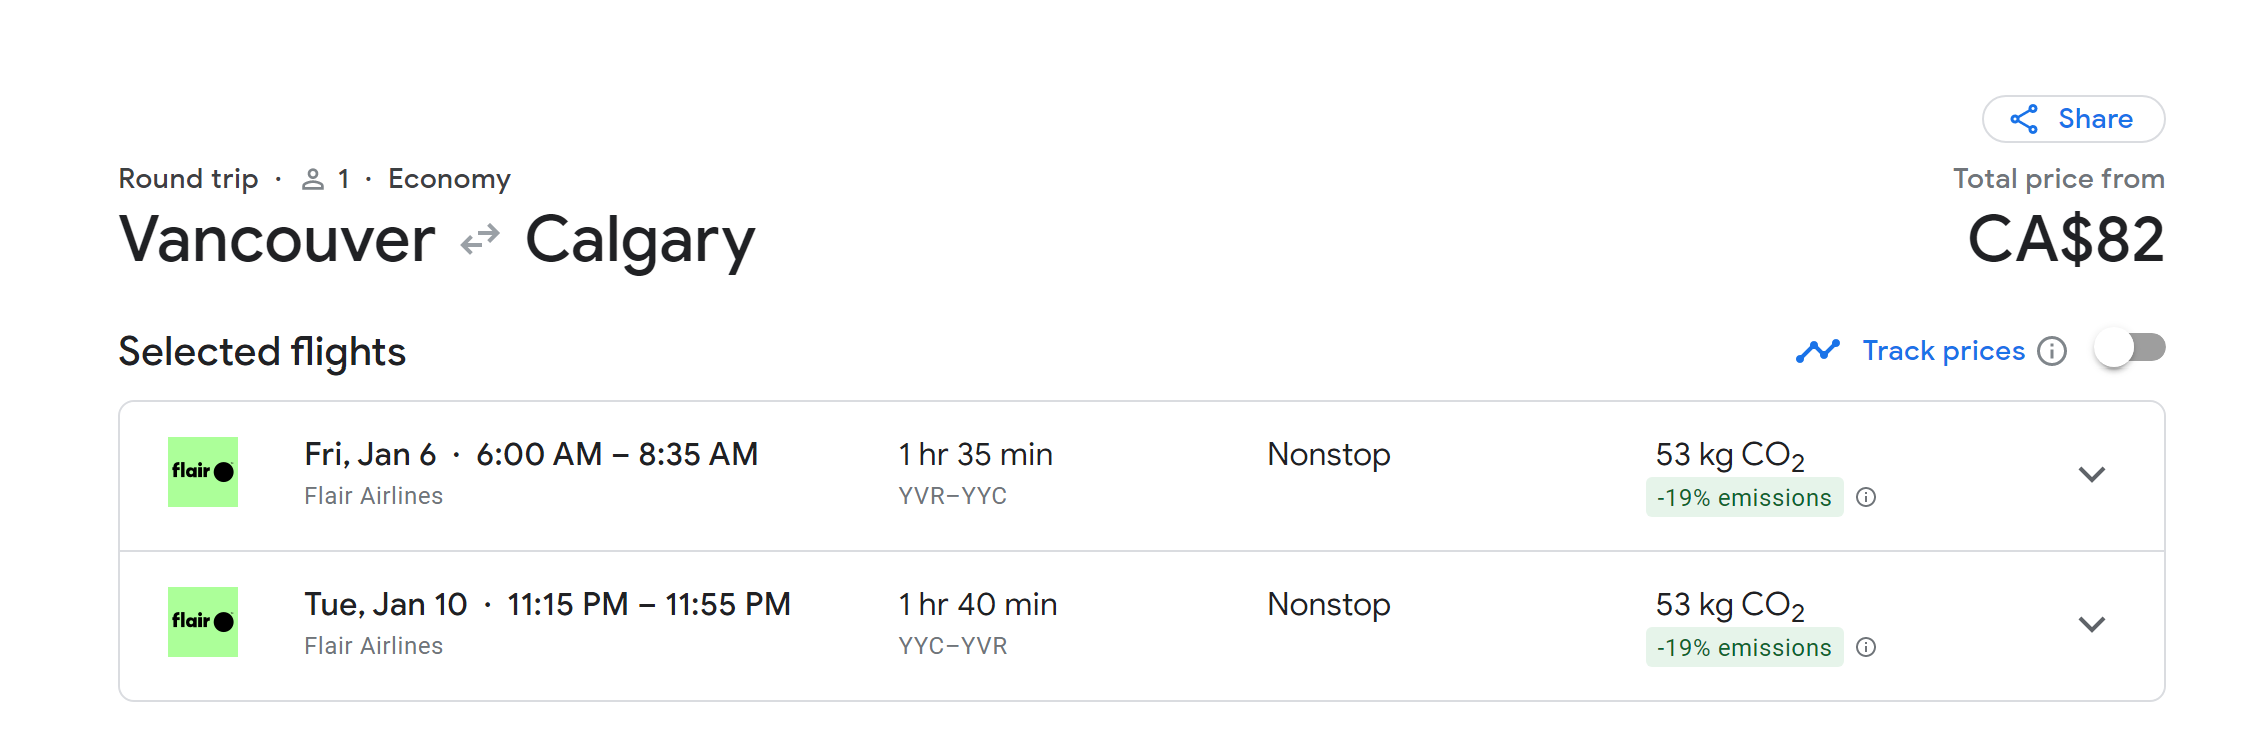Viewport: 2242px width, 734px height.
Task: Click the CA$82 total price
Action: click(2065, 240)
